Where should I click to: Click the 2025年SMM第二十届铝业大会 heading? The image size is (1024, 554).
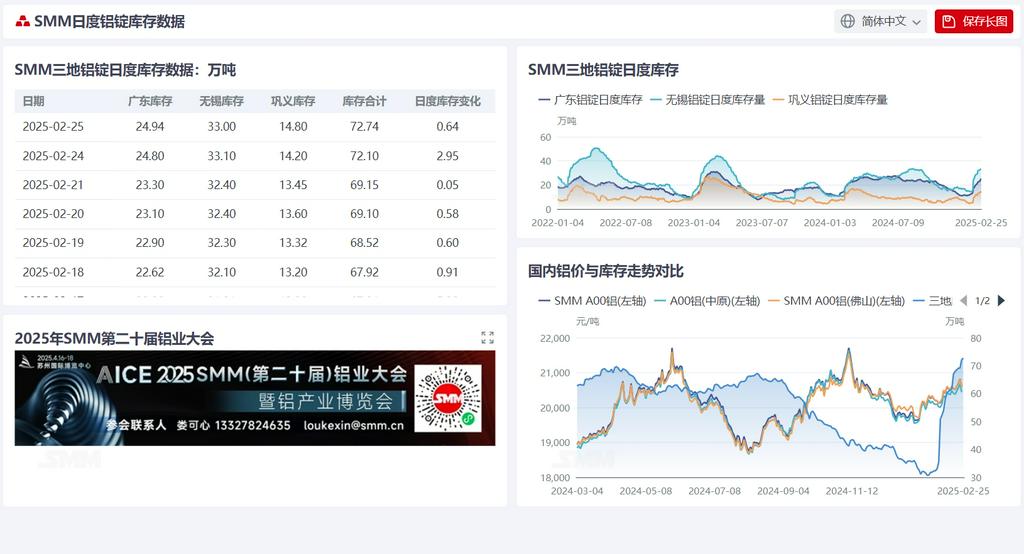(x=114, y=338)
